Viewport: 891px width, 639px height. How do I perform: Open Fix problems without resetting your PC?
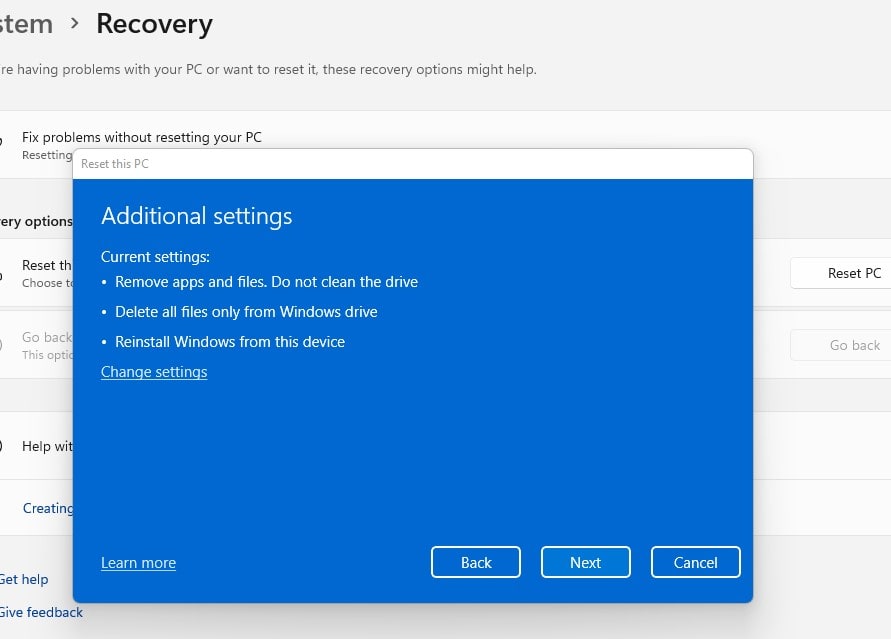tap(141, 137)
